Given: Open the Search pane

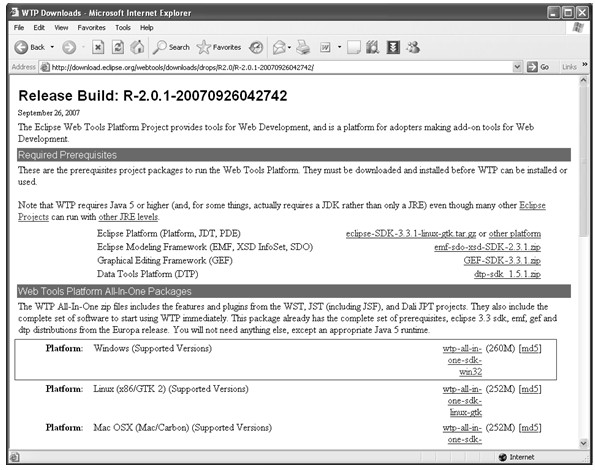Looking at the screenshot, I should [171, 47].
